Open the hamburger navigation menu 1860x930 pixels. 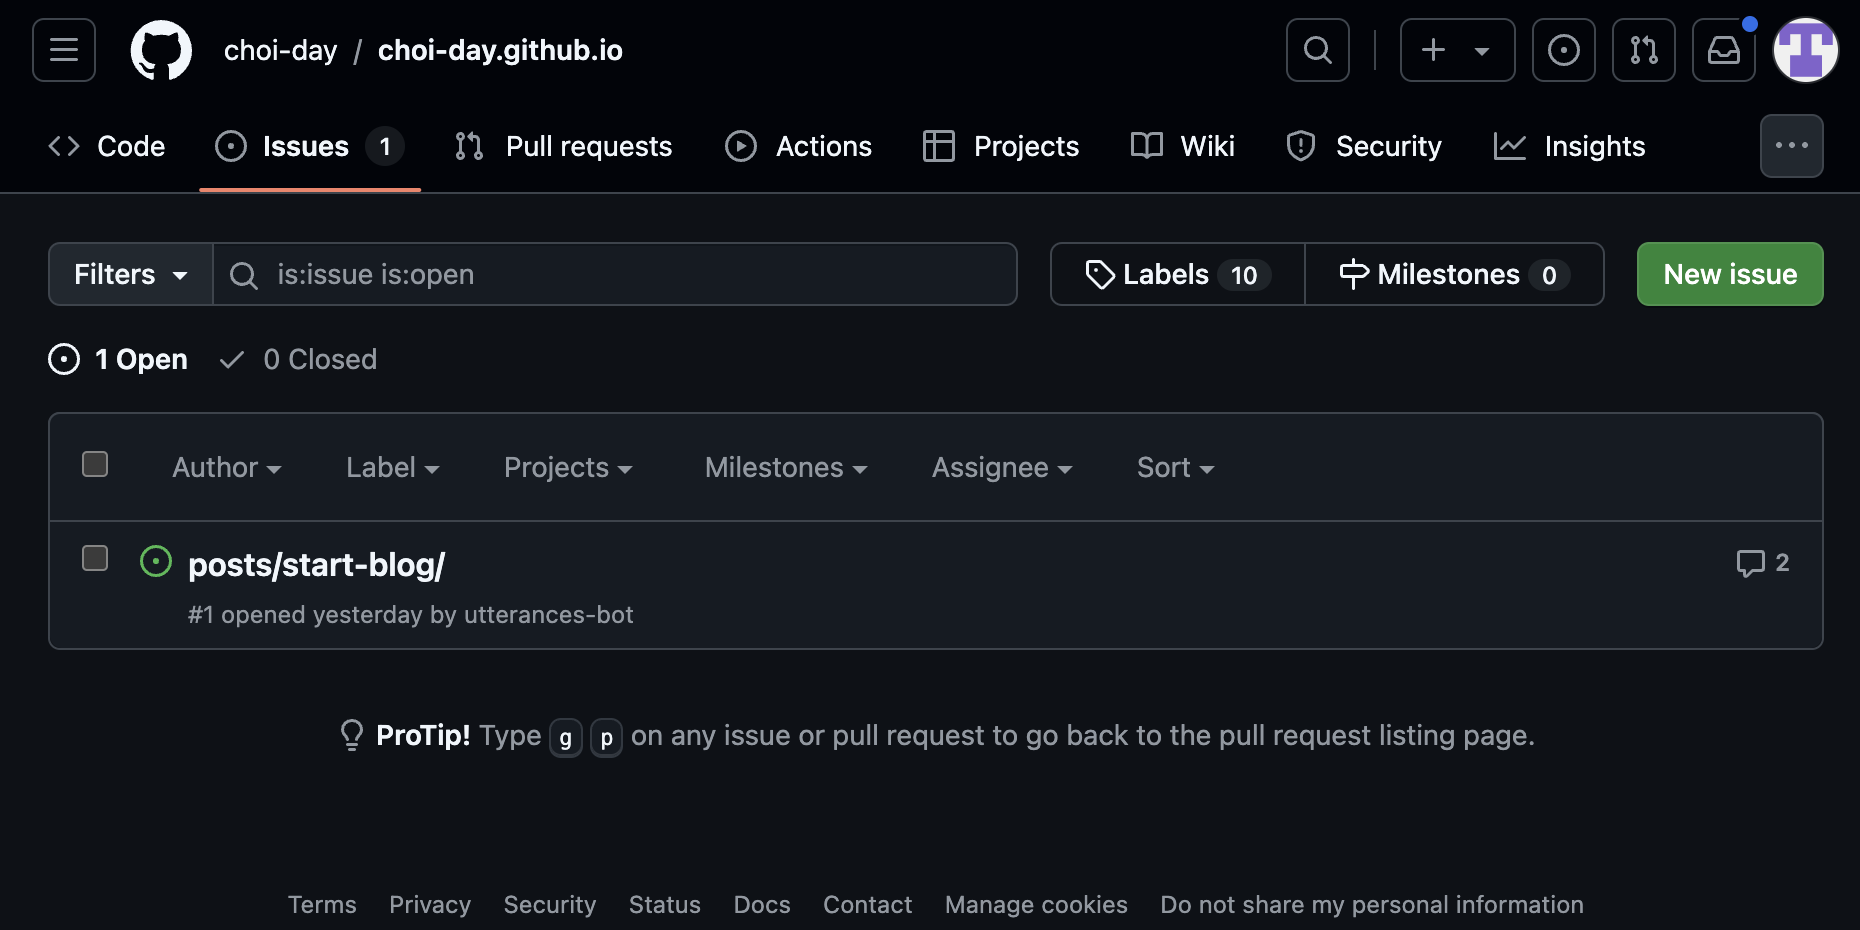(64, 50)
